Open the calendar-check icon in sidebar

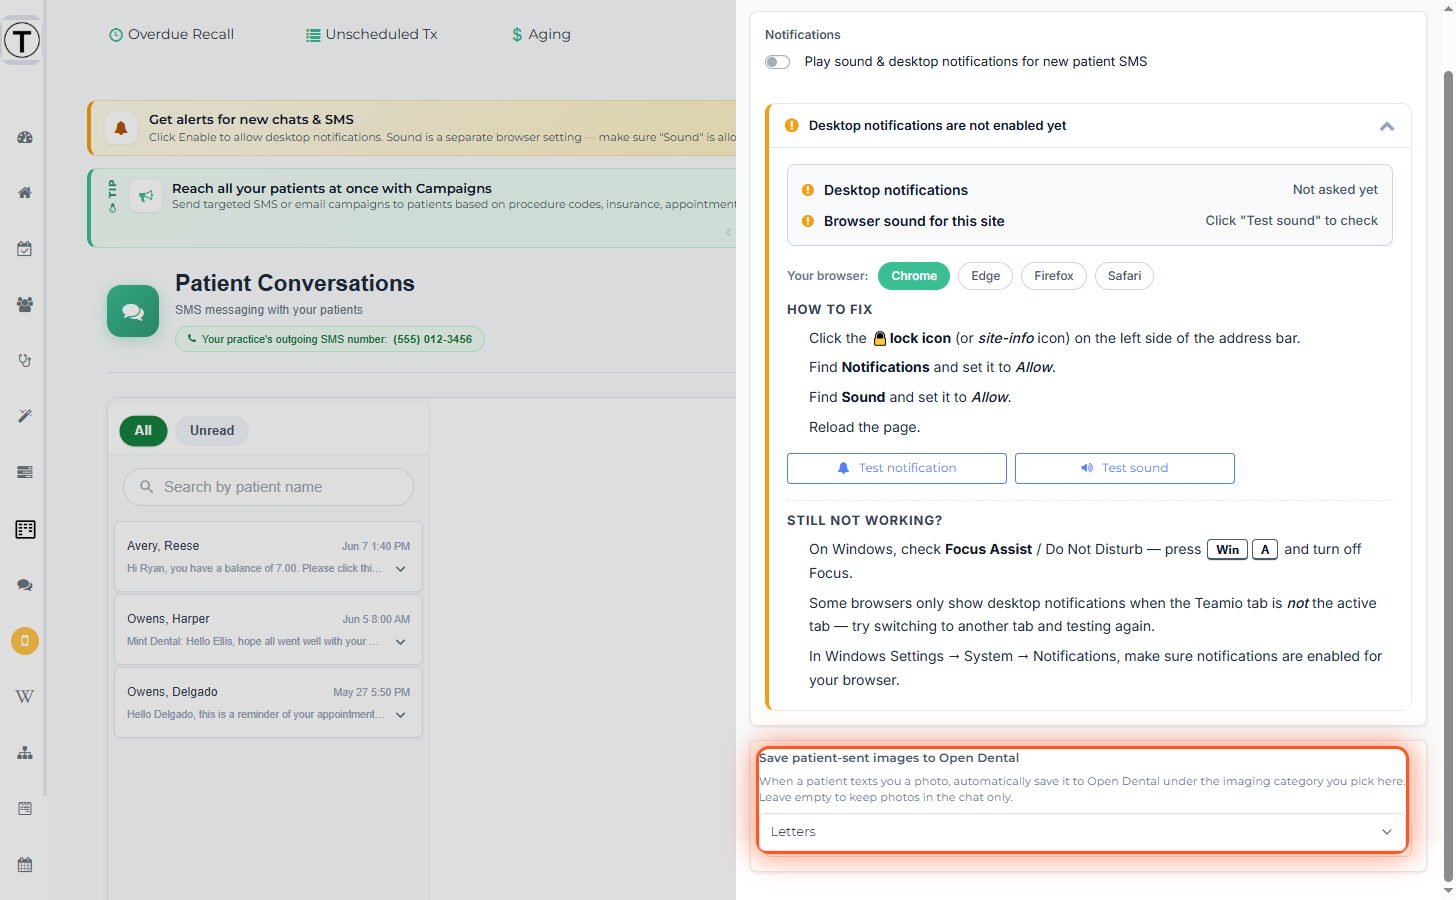pos(25,248)
